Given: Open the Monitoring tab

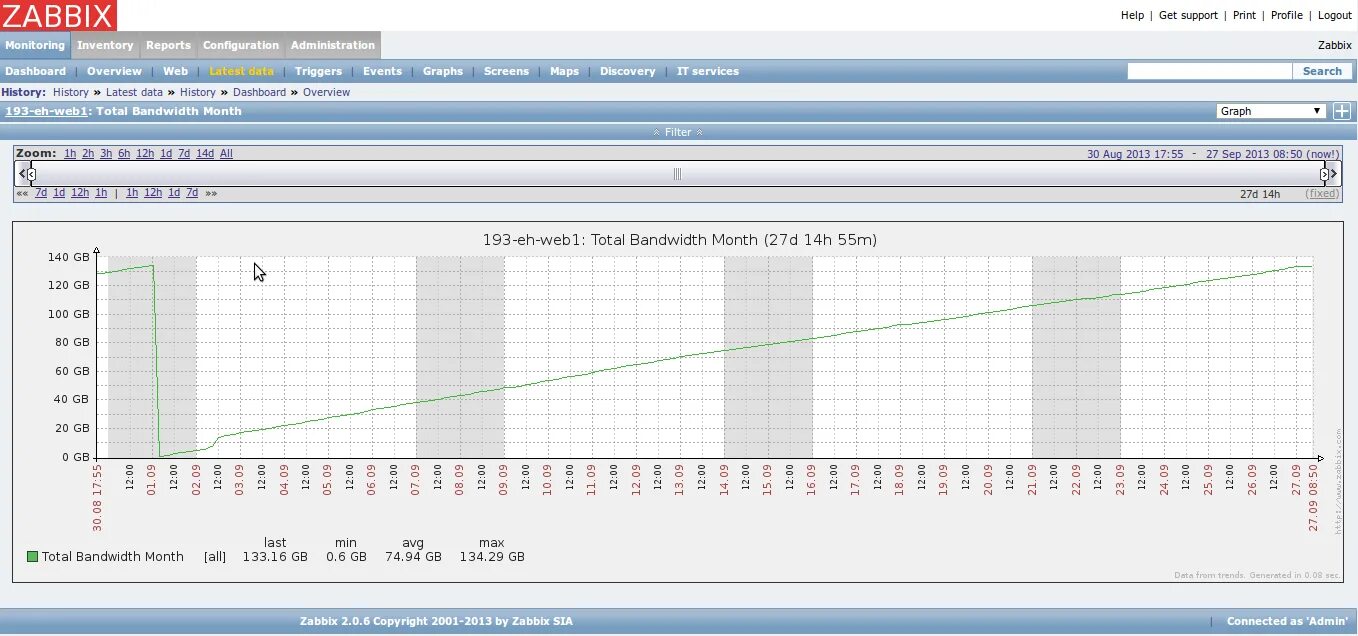Looking at the screenshot, I should (35, 45).
